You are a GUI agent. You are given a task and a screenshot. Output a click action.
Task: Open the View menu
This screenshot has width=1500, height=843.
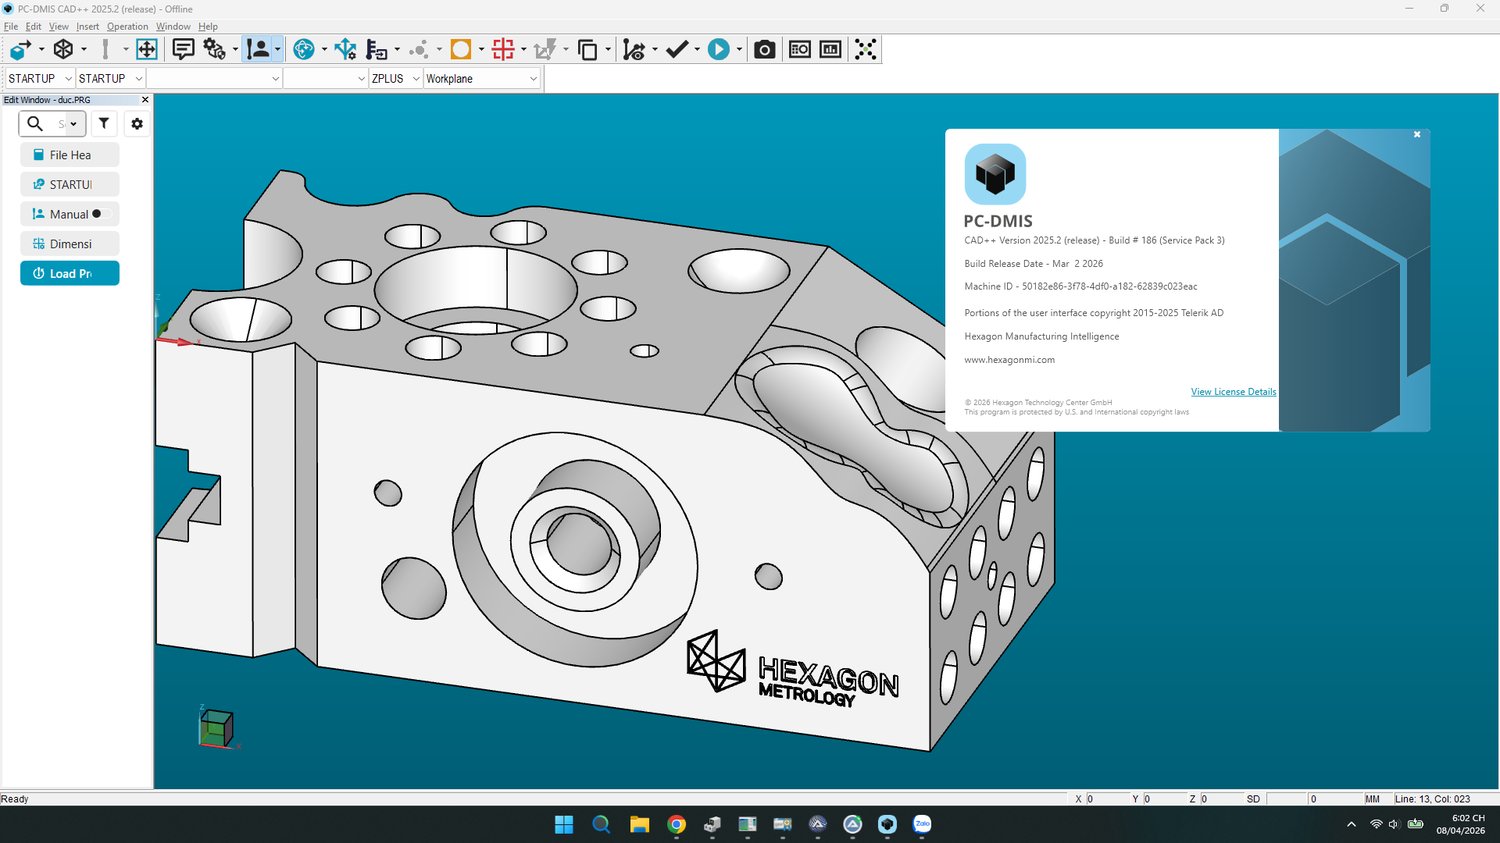click(59, 26)
